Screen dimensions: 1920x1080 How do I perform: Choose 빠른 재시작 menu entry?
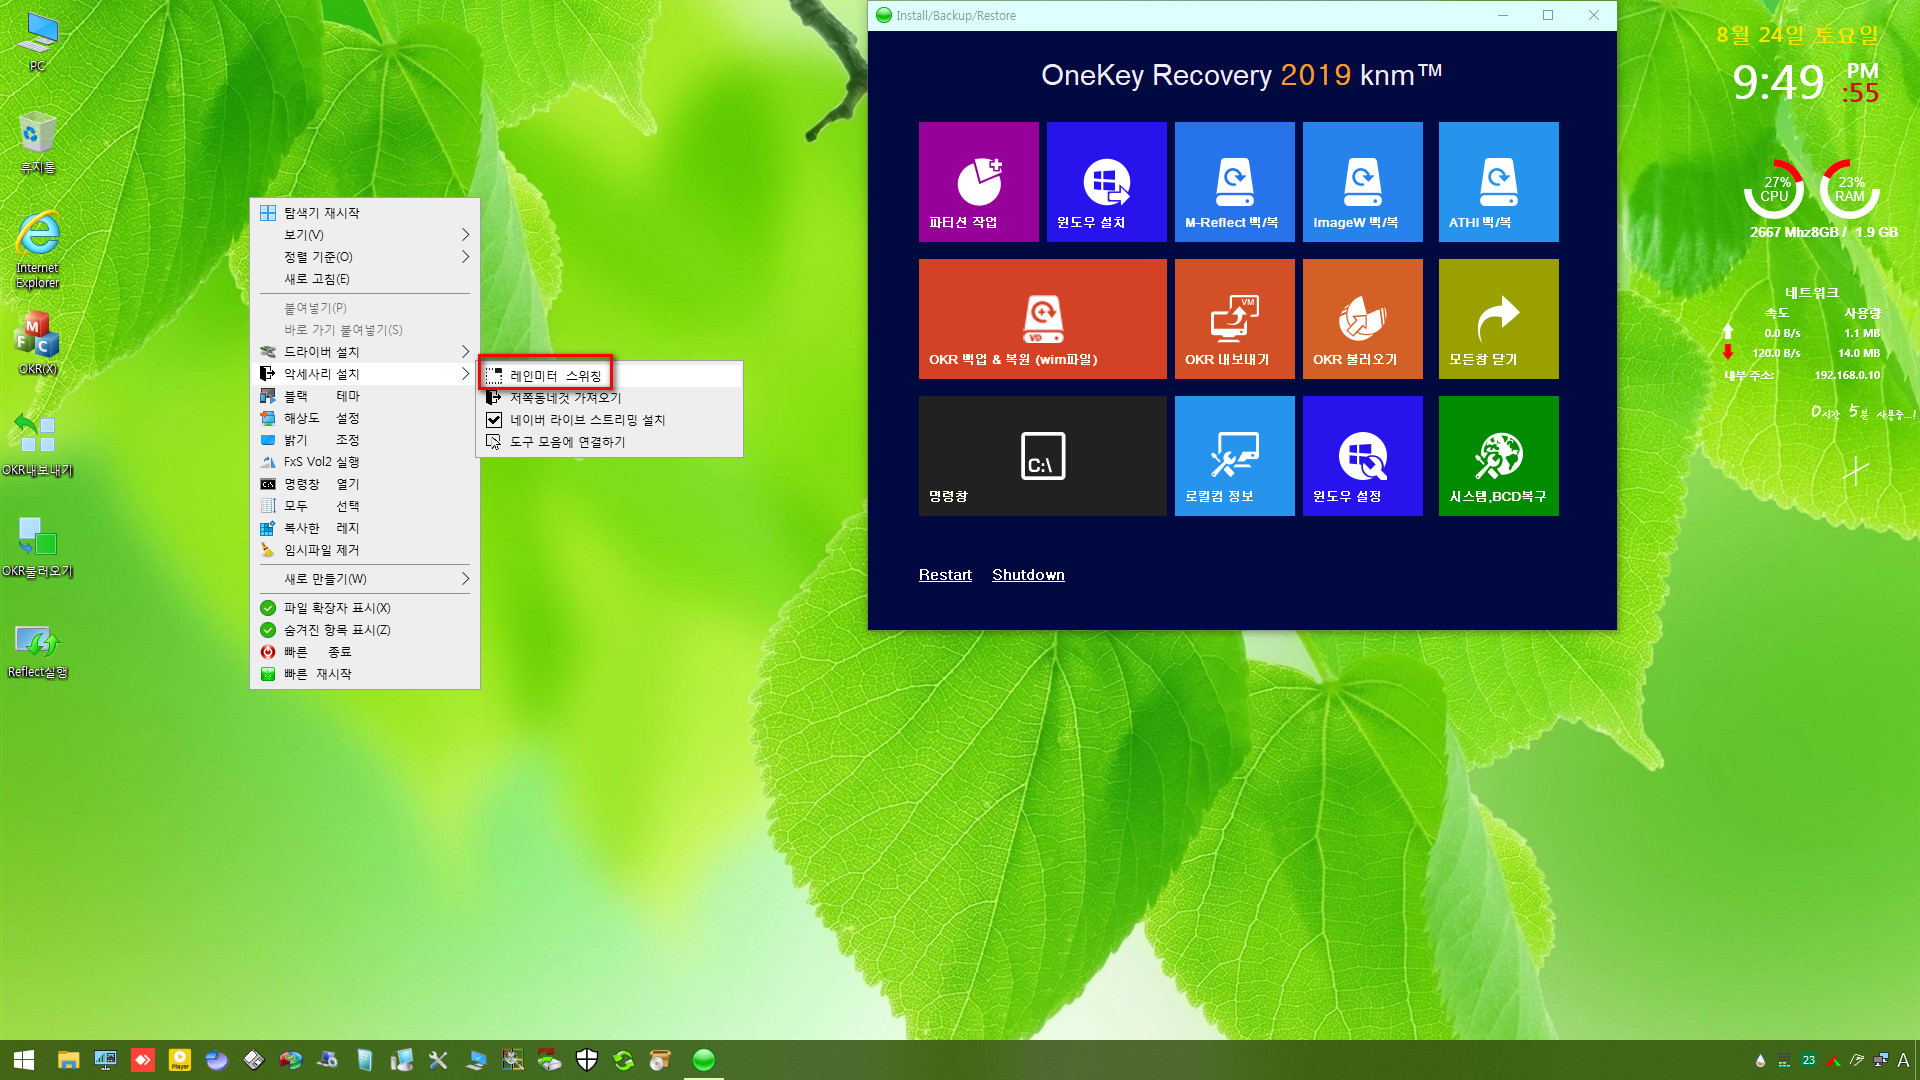click(364, 674)
